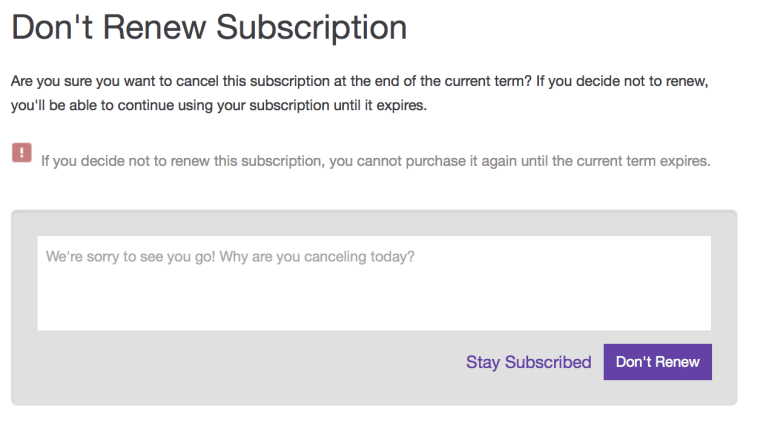Image resolution: width=768 pixels, height=431 pixels.
Task: Click the Don't Renew Subscription heading
Action: point(209,27)
